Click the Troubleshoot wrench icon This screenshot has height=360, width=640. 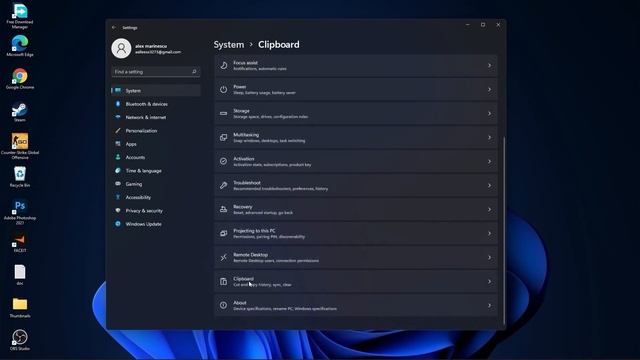[x=223, y=185]
